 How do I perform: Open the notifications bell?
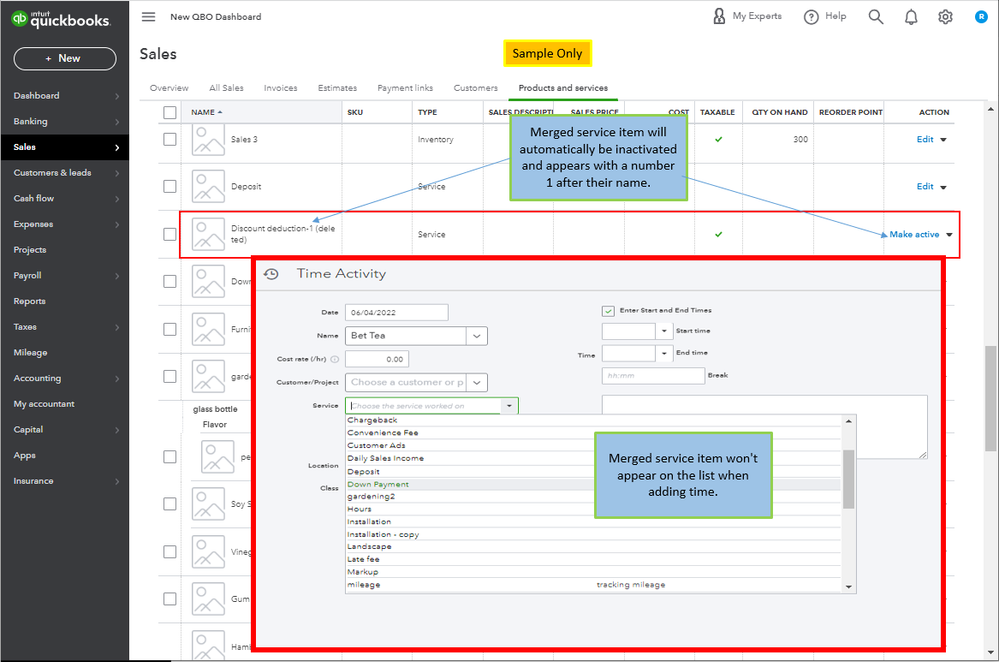911,17
